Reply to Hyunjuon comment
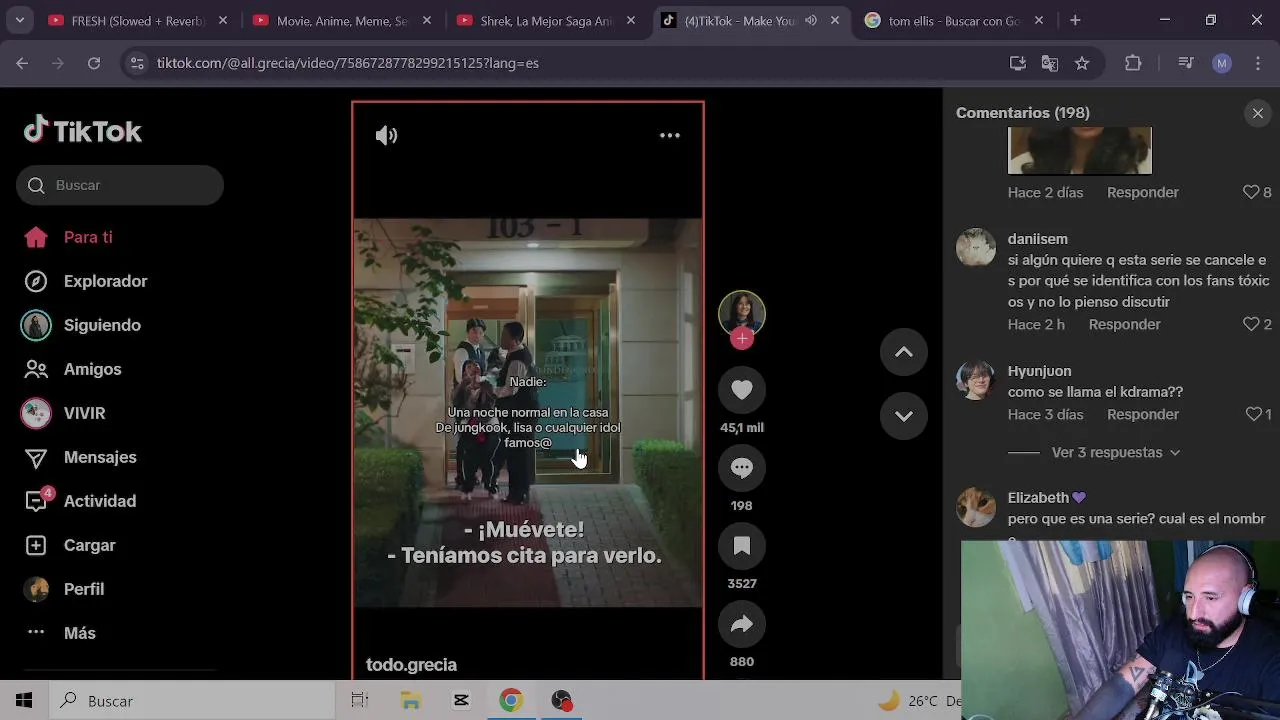 tap(1143, 414)
